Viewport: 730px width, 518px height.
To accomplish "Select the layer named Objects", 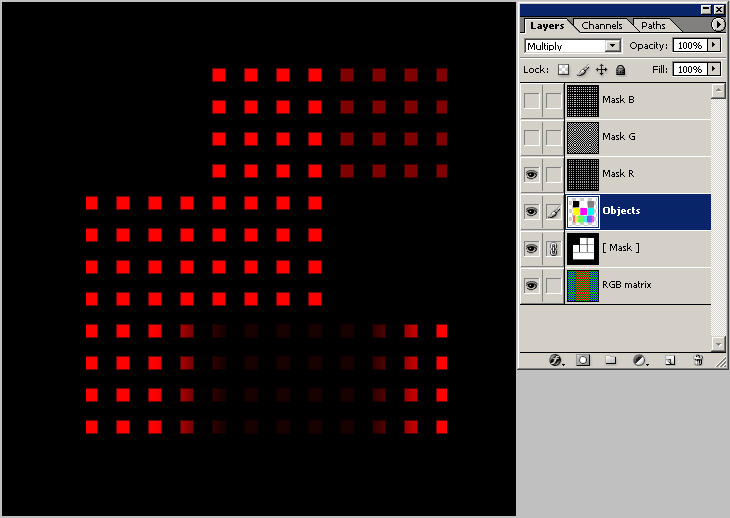I will [x=621, y=211].
